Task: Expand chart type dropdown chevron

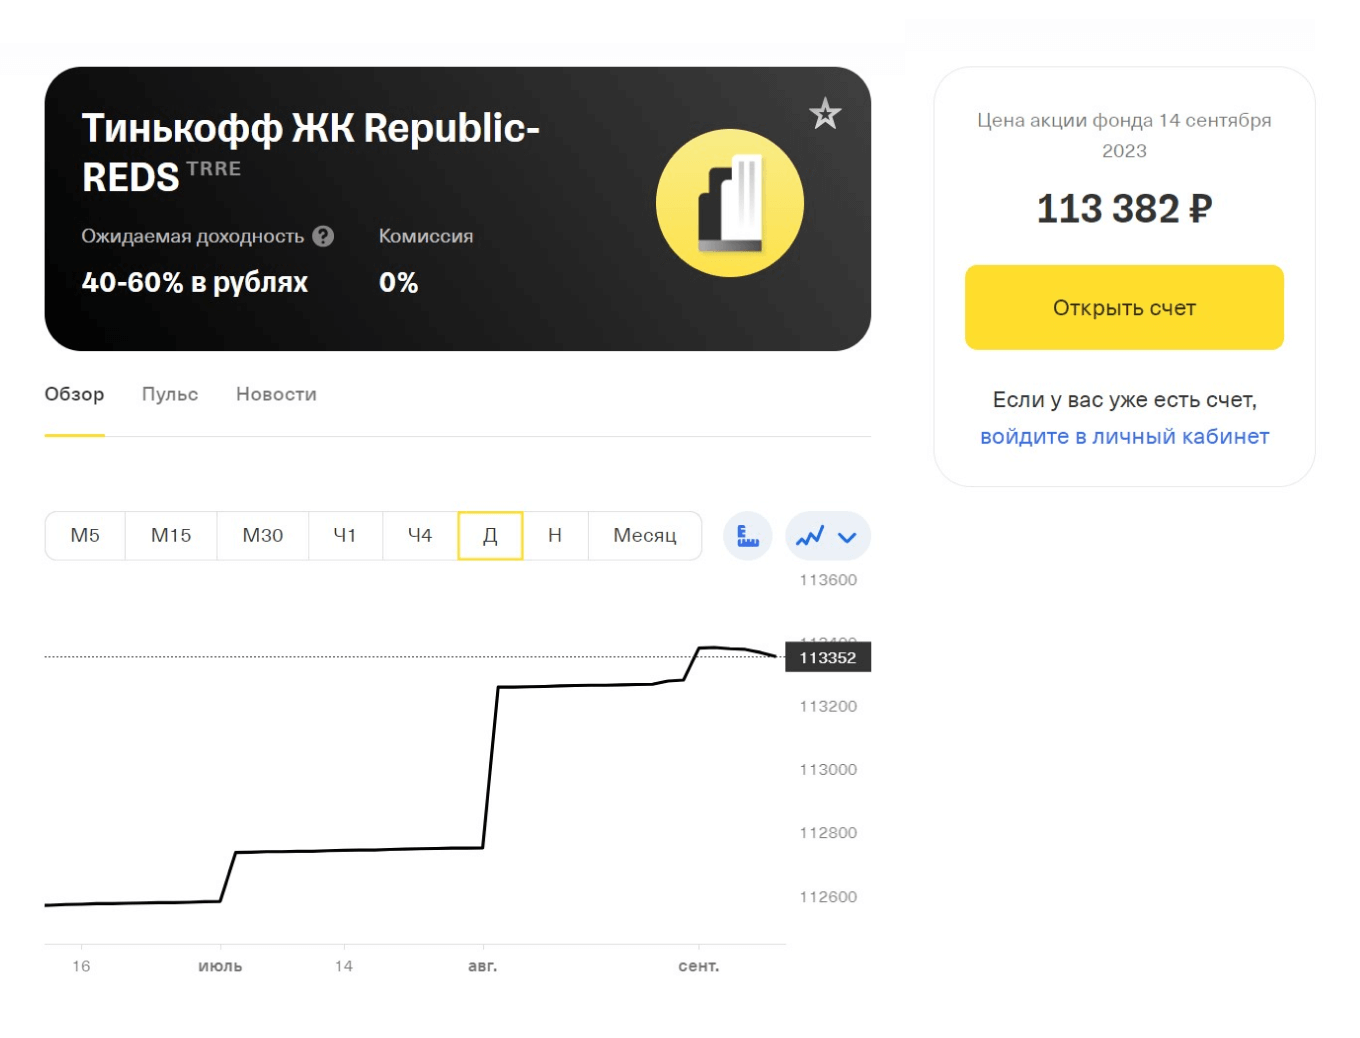Action: pos(847,537)
